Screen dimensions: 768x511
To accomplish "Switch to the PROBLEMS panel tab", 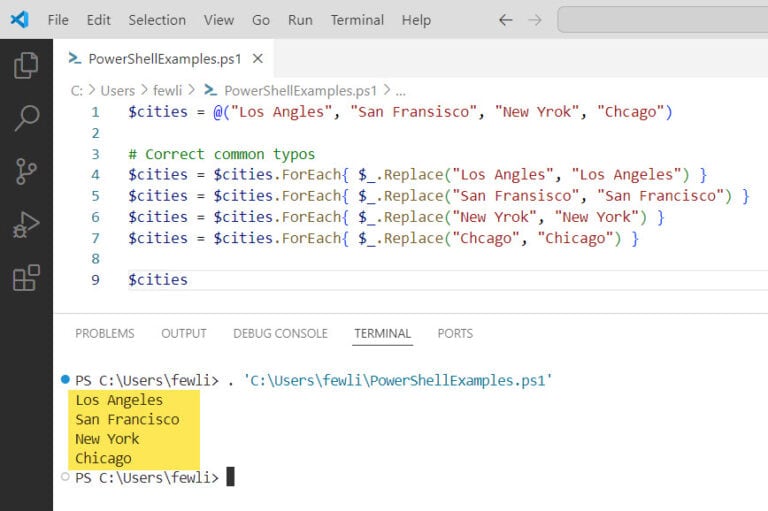I will click(x=105, y=334).
